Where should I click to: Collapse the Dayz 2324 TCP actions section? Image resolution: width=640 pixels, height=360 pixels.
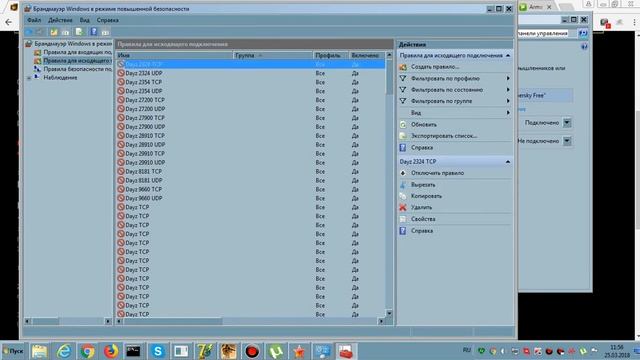pos(508,162)
